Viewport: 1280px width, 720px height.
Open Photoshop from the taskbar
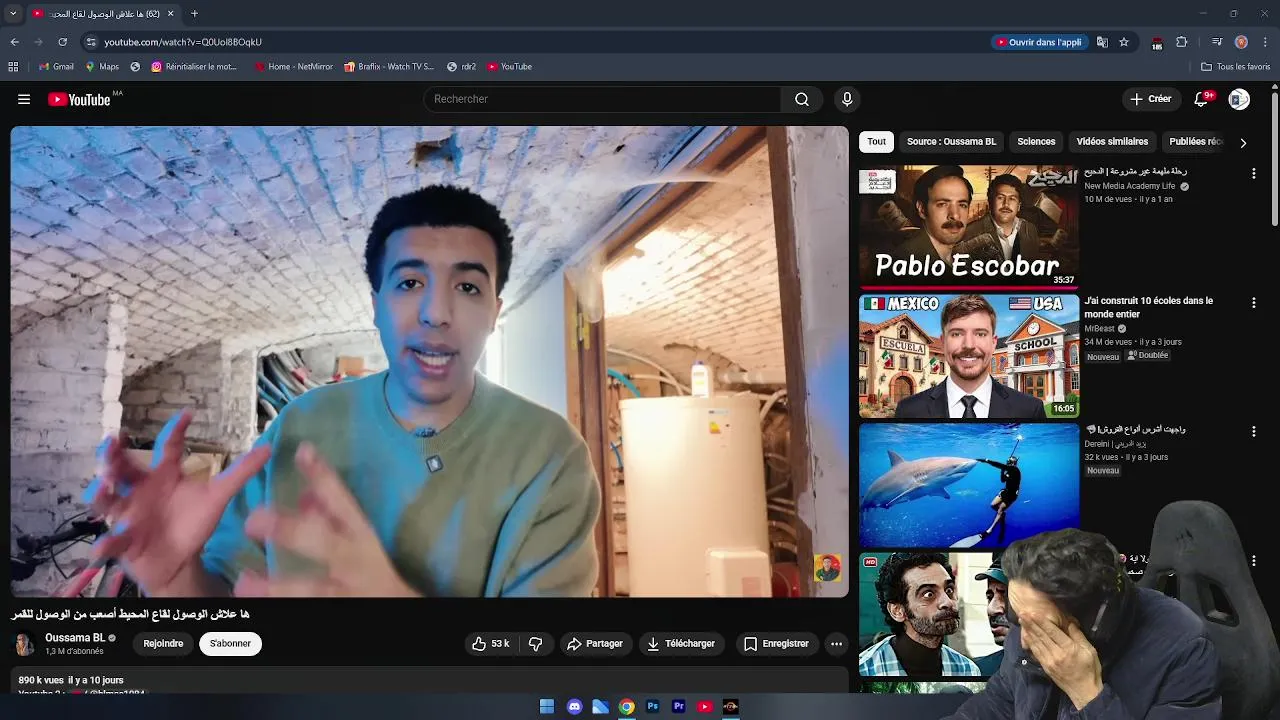pos(652,707)
